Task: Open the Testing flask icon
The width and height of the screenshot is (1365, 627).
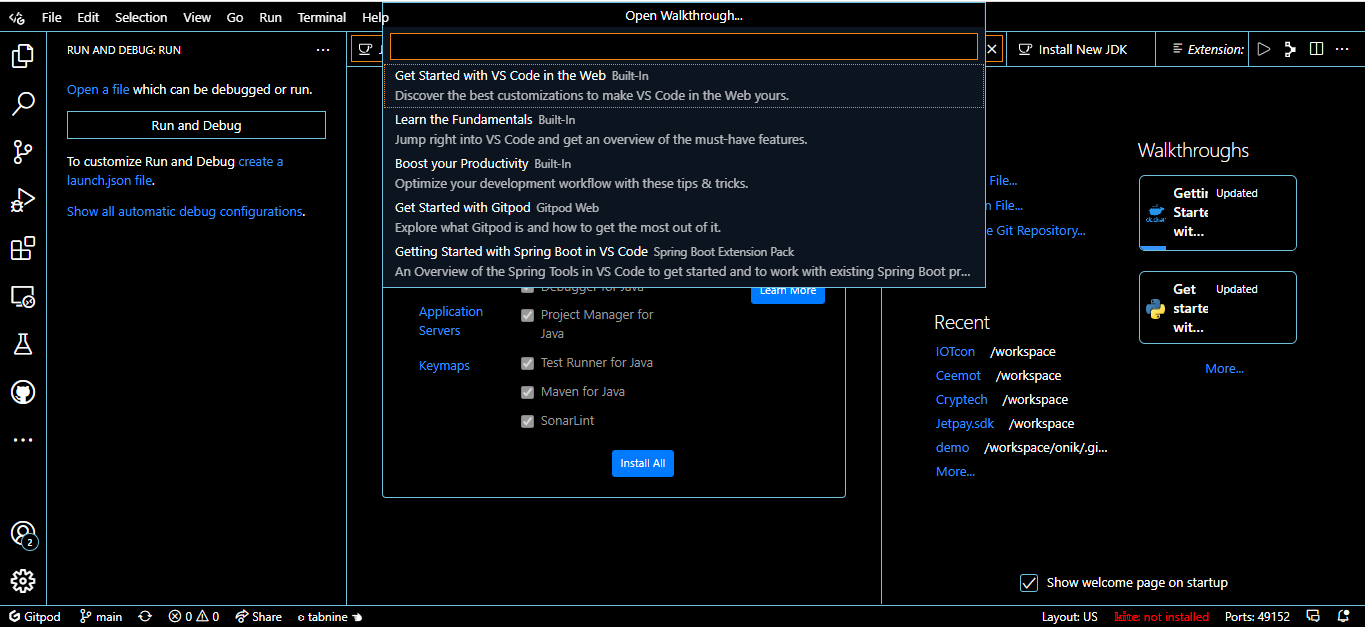Action: tap(23, 344)
